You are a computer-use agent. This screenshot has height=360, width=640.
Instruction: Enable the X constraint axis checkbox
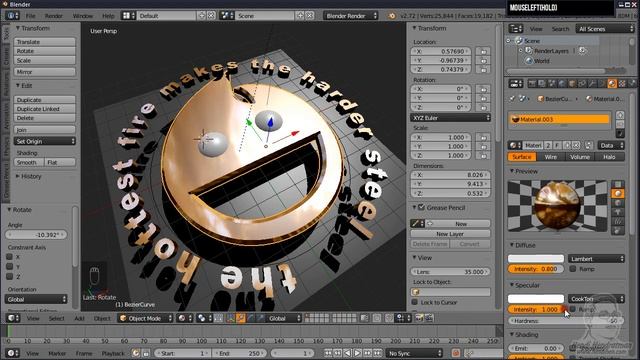coord(9,257)
